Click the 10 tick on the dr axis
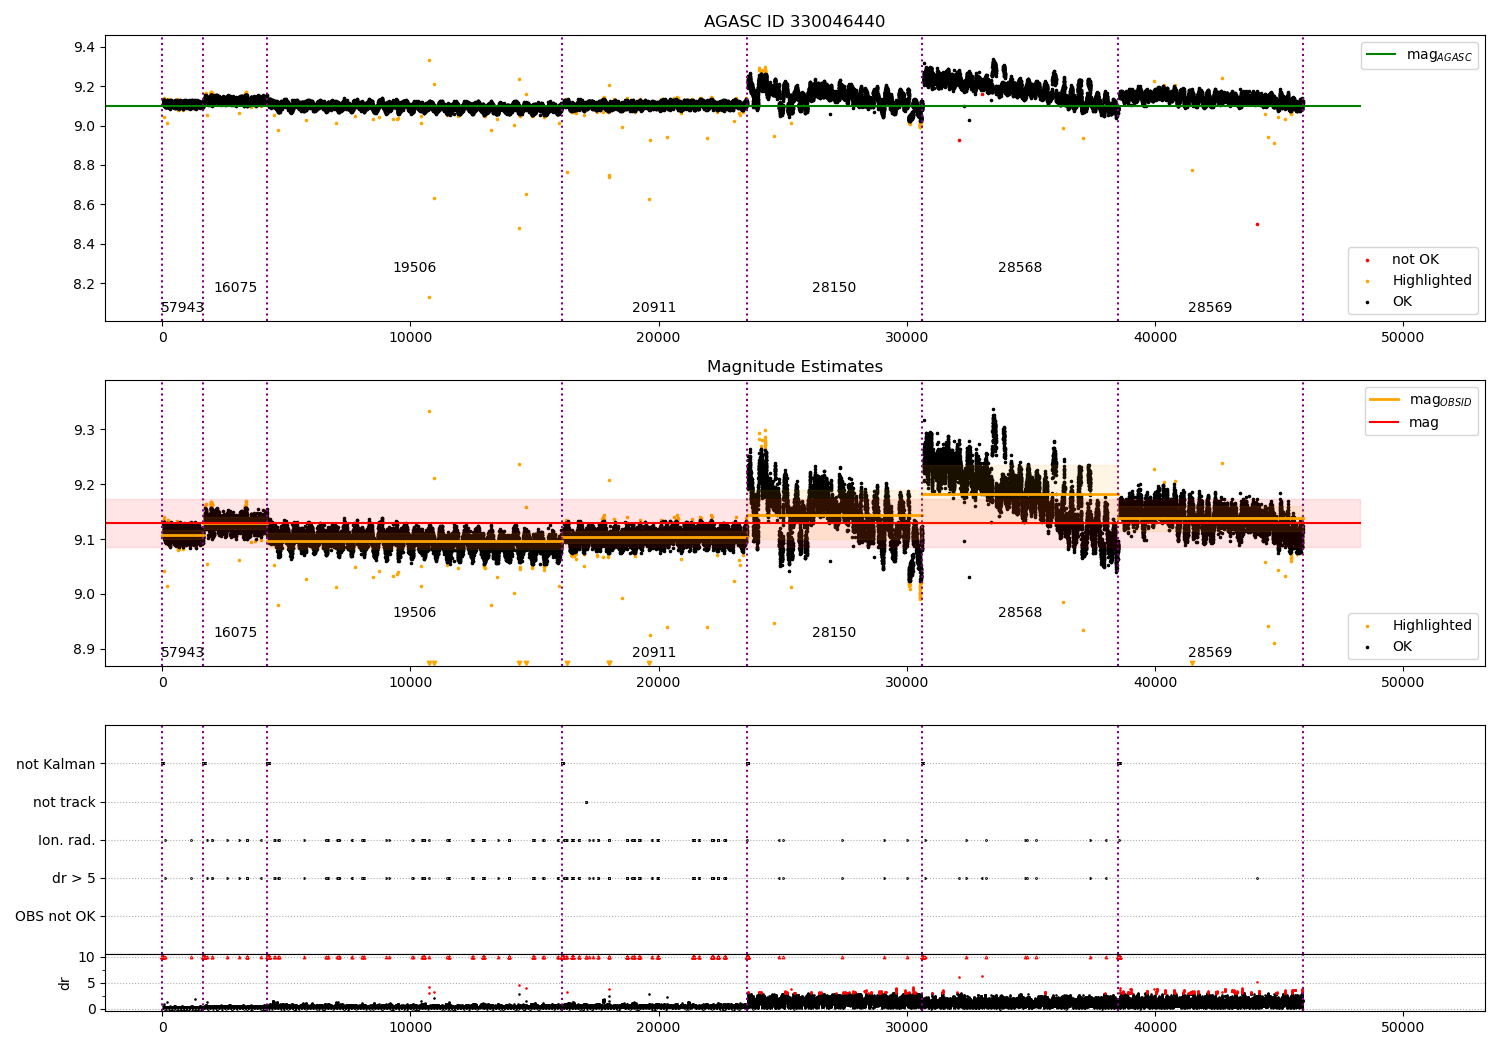 click(x=87, y=957)
